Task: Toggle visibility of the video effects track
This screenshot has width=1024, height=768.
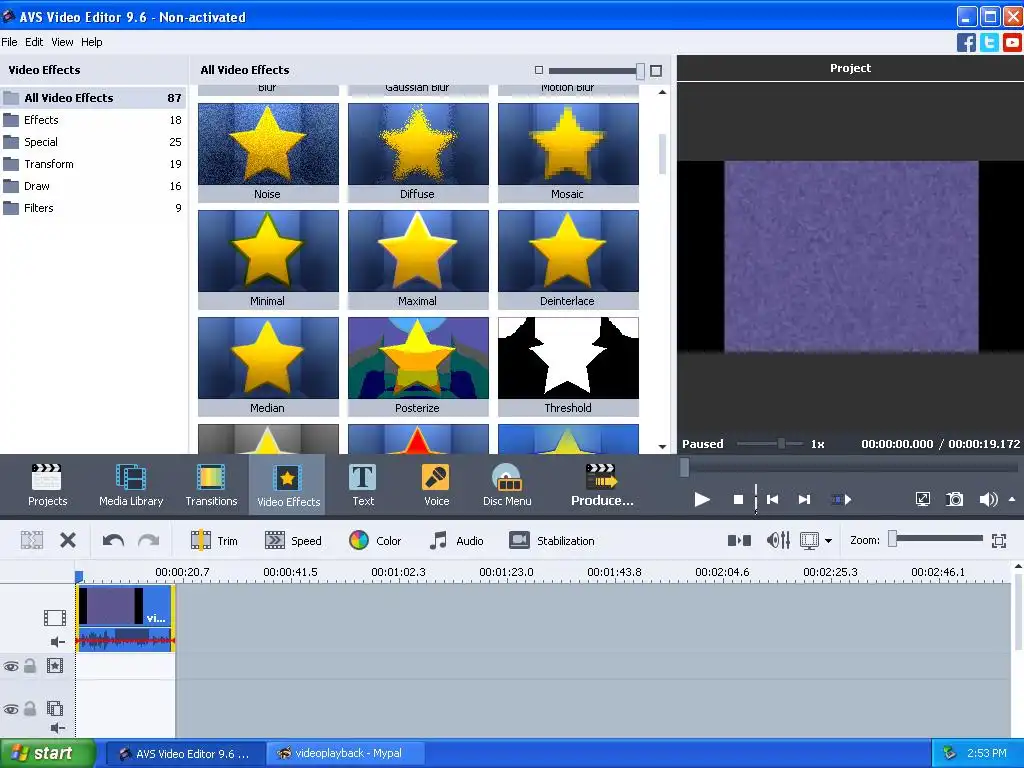Action: click(x=10, y=666)
